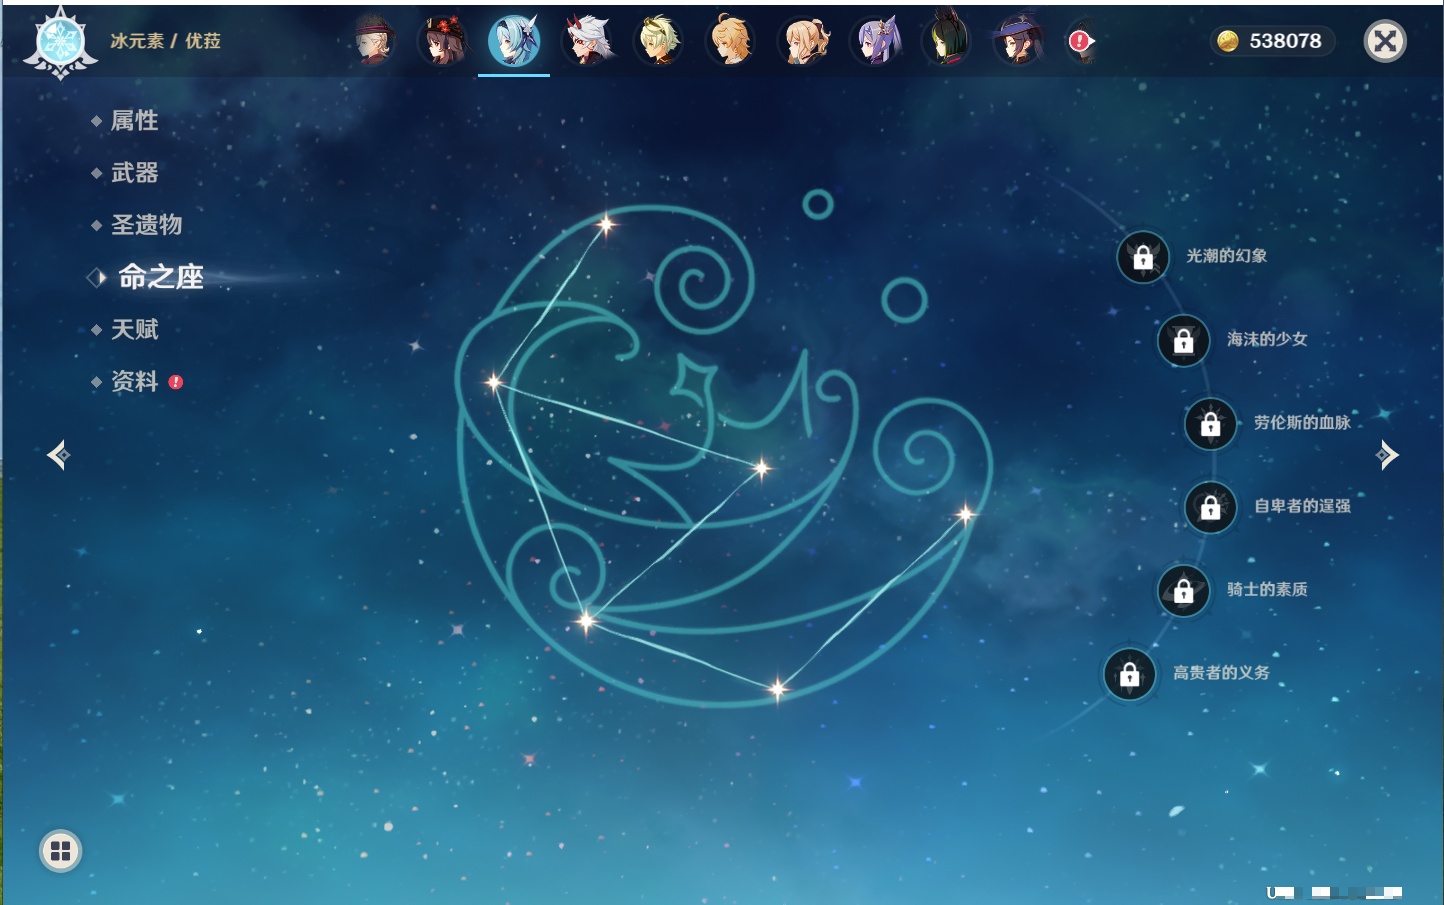Choose the pale green-haired character portrait
Viewport: 1444px width, 905px height.
click(x=660, y=41)
